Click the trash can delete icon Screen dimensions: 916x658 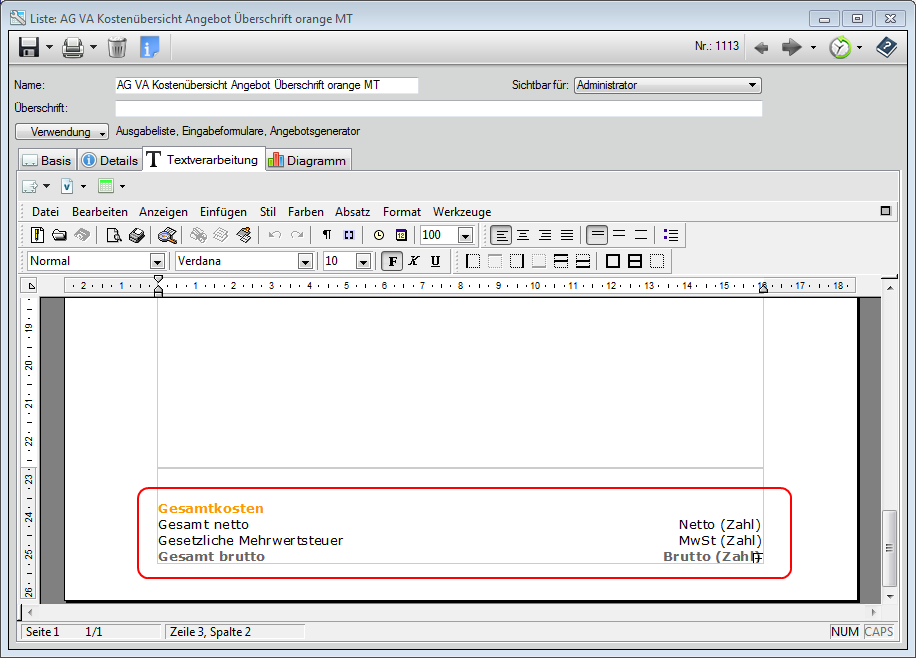point(117,47)
